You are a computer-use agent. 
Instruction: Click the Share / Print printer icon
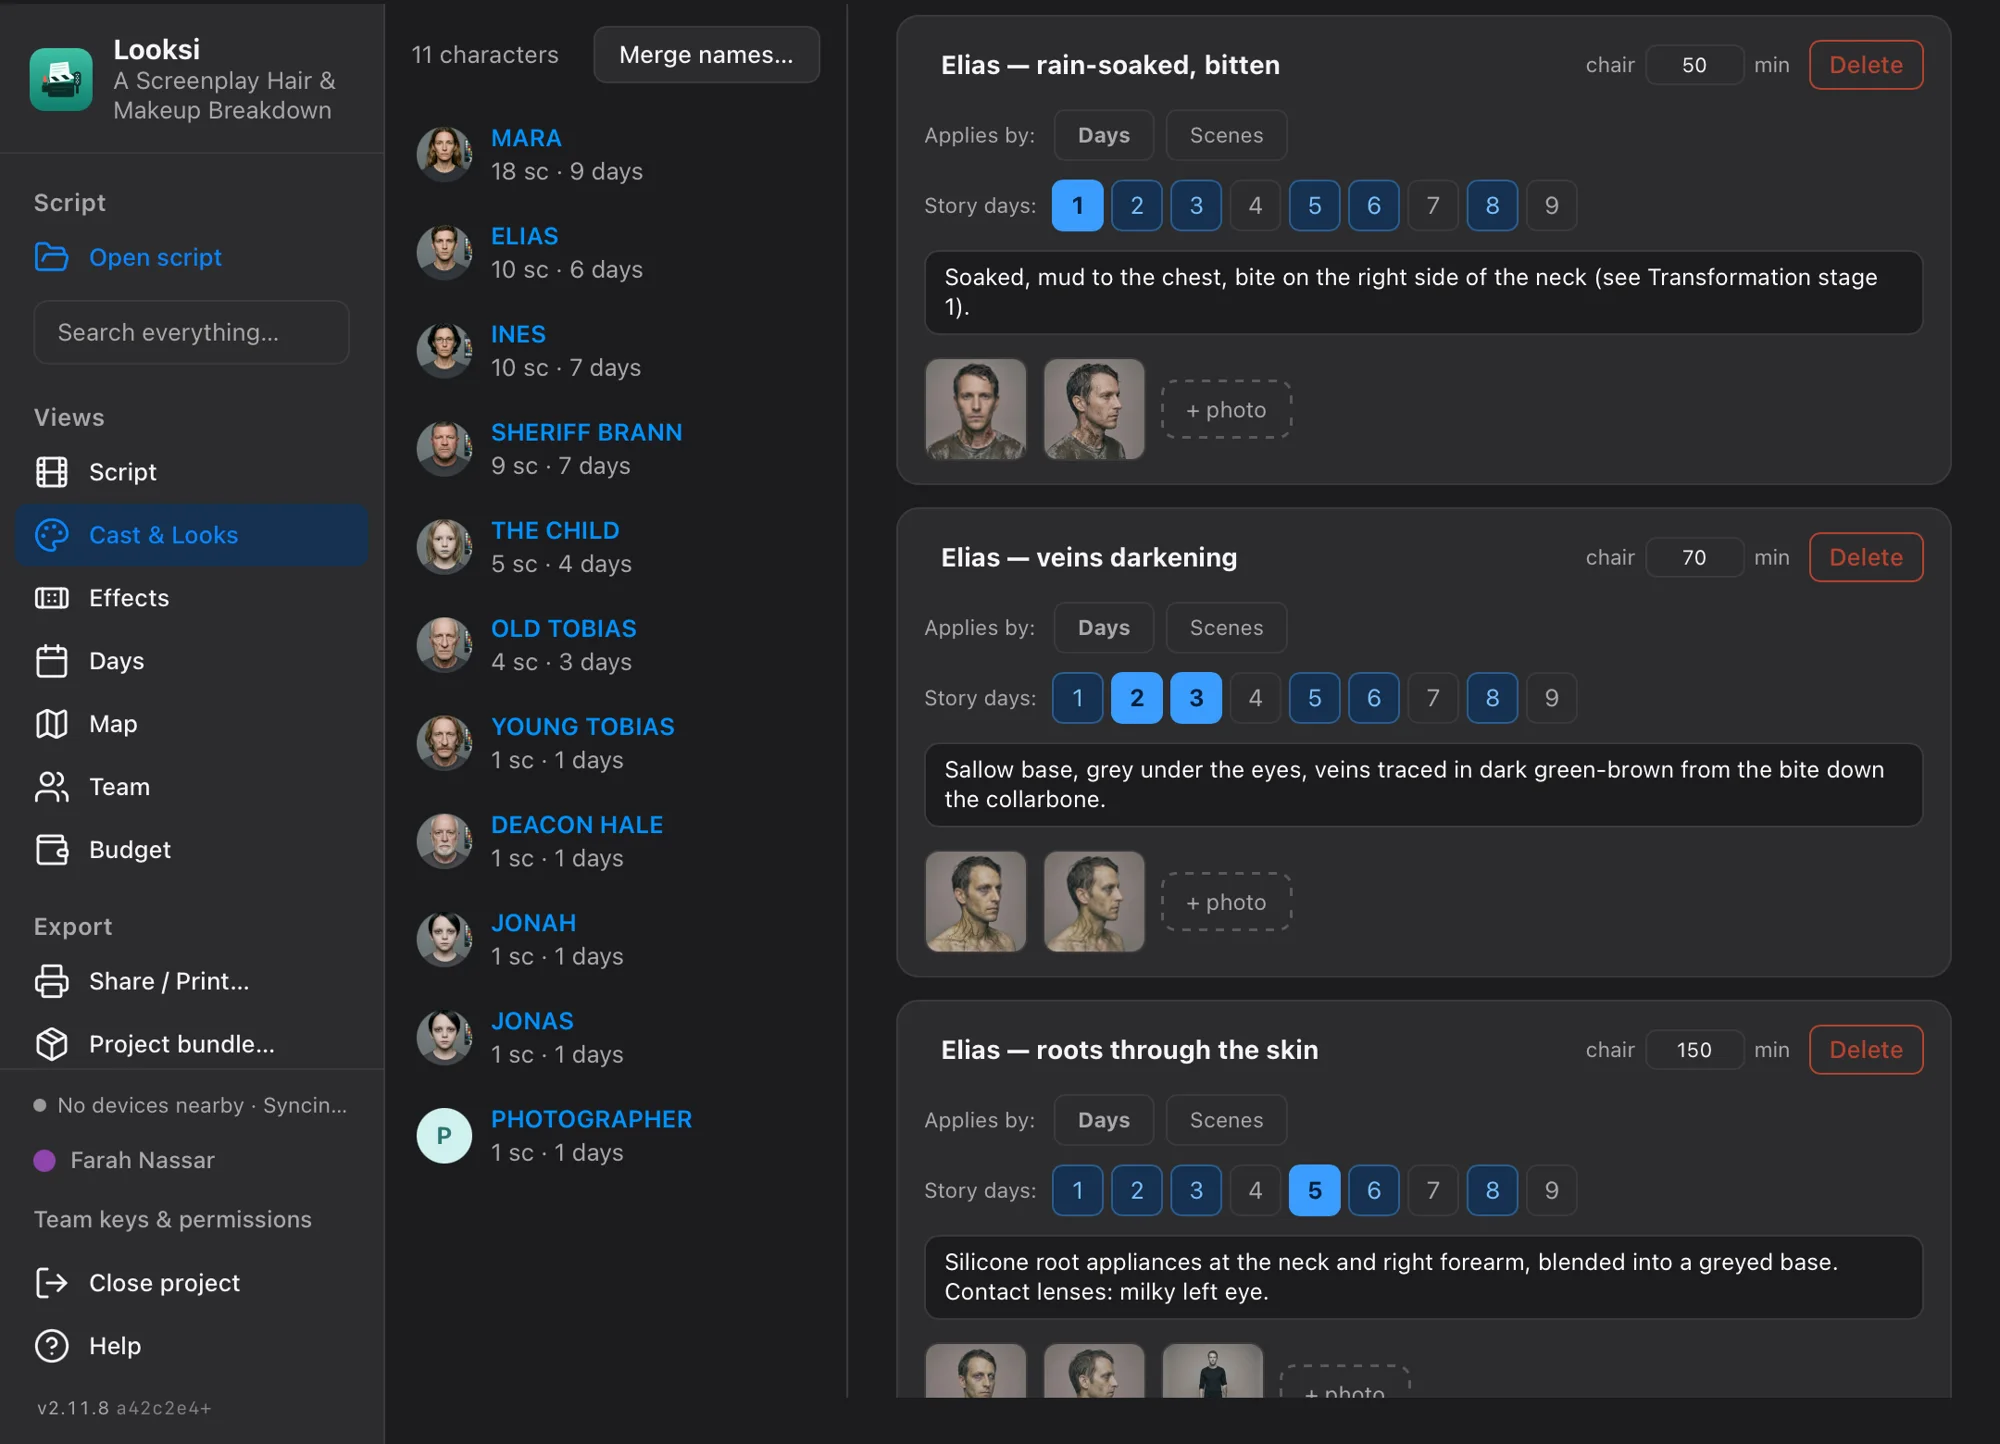click(x=52, y=981)
